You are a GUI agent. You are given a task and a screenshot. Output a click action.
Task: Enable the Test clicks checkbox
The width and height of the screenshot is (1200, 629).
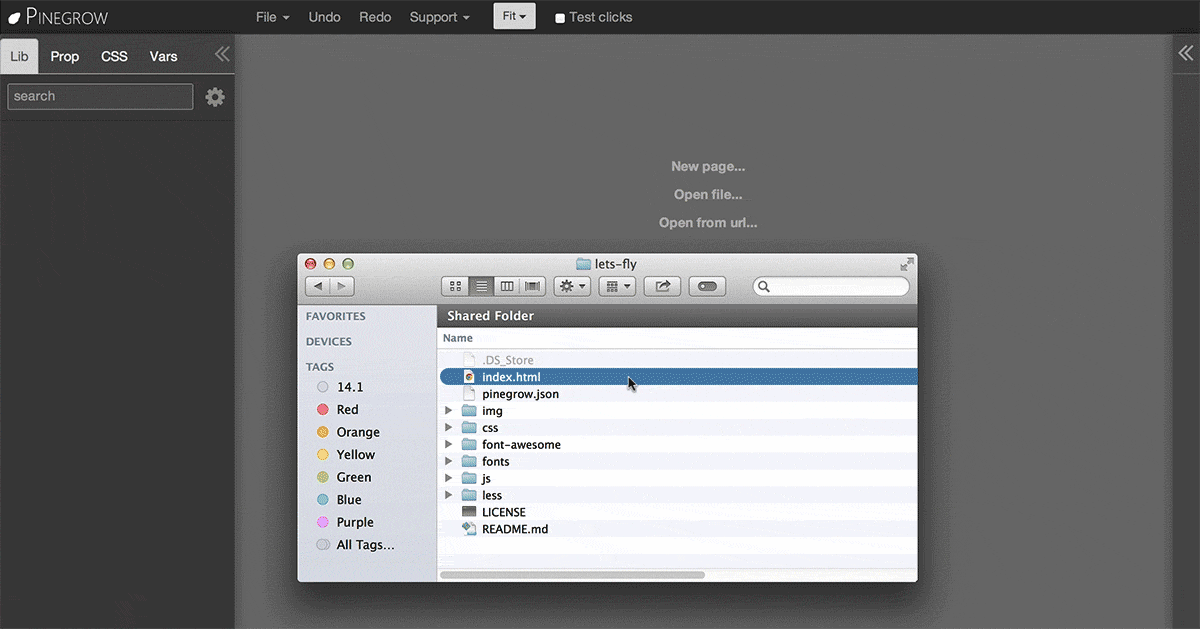point(560,16)
